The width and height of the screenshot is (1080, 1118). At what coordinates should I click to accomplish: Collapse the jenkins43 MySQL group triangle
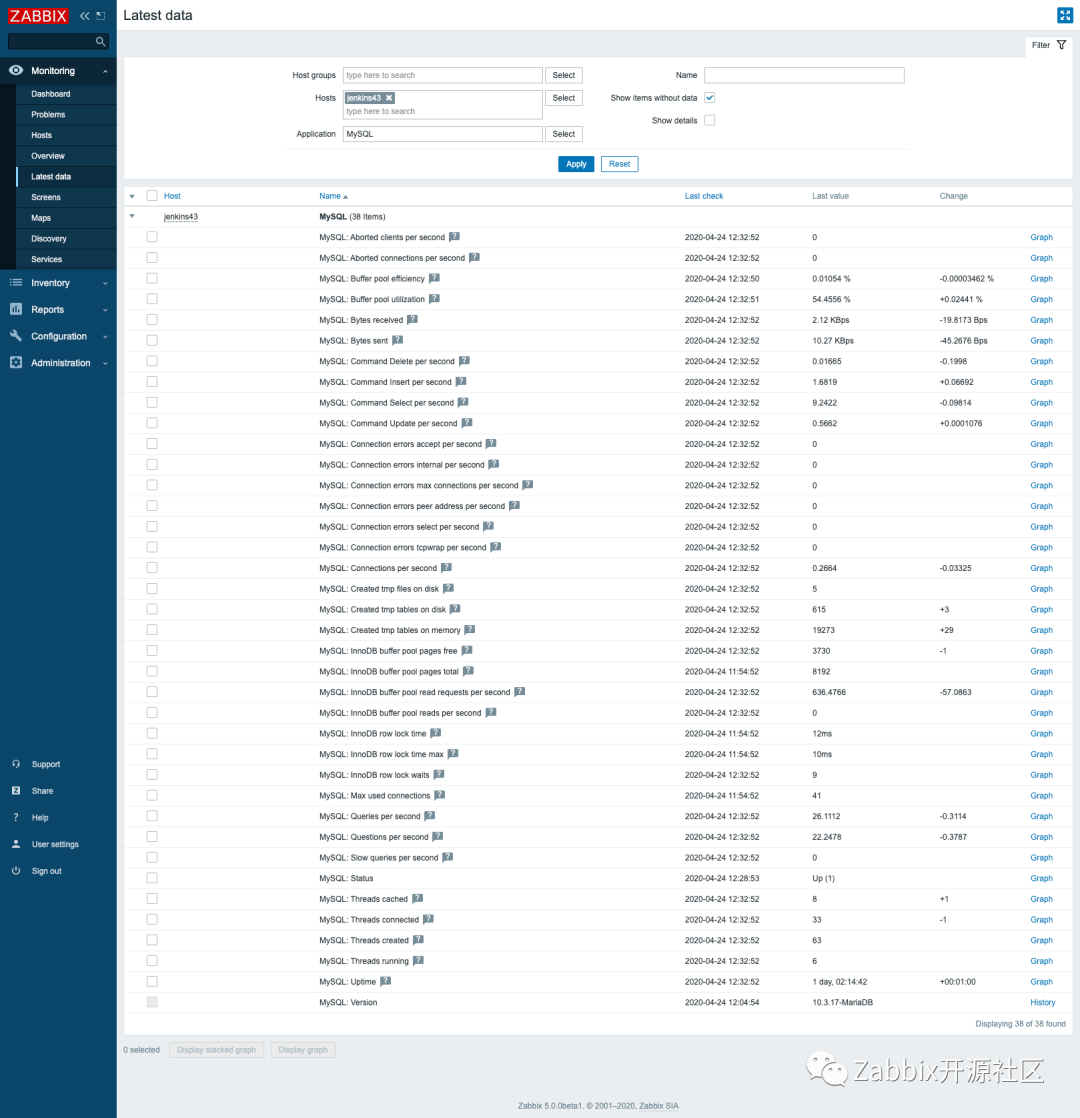132,216
